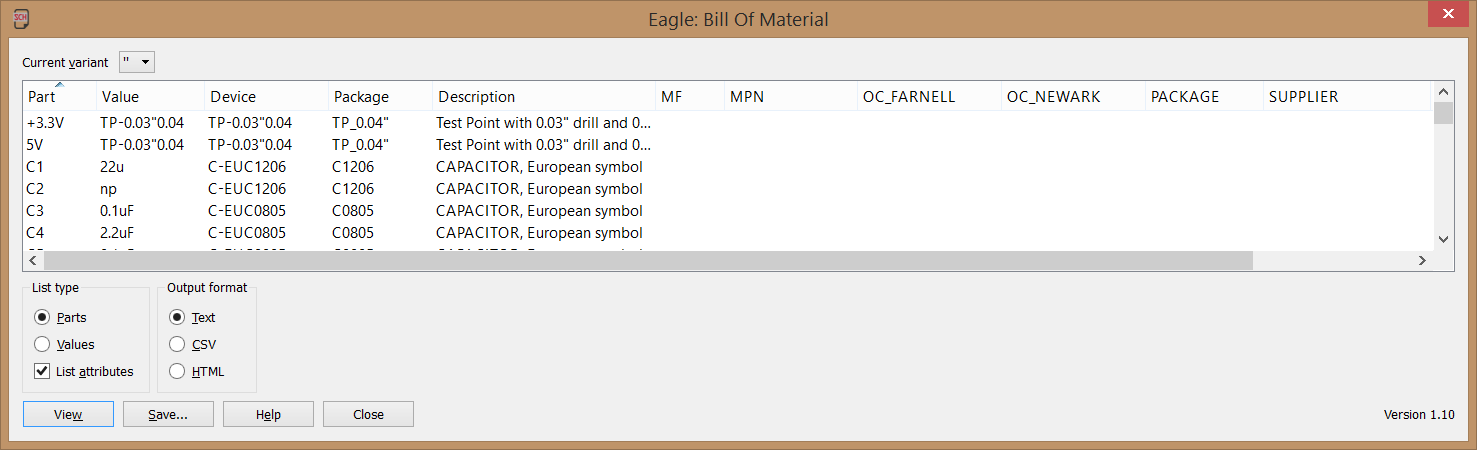This screenshot has height=450, width=1477.
Task: Click the Save... button
Action: pyautogui.click(x=168, y=414)
